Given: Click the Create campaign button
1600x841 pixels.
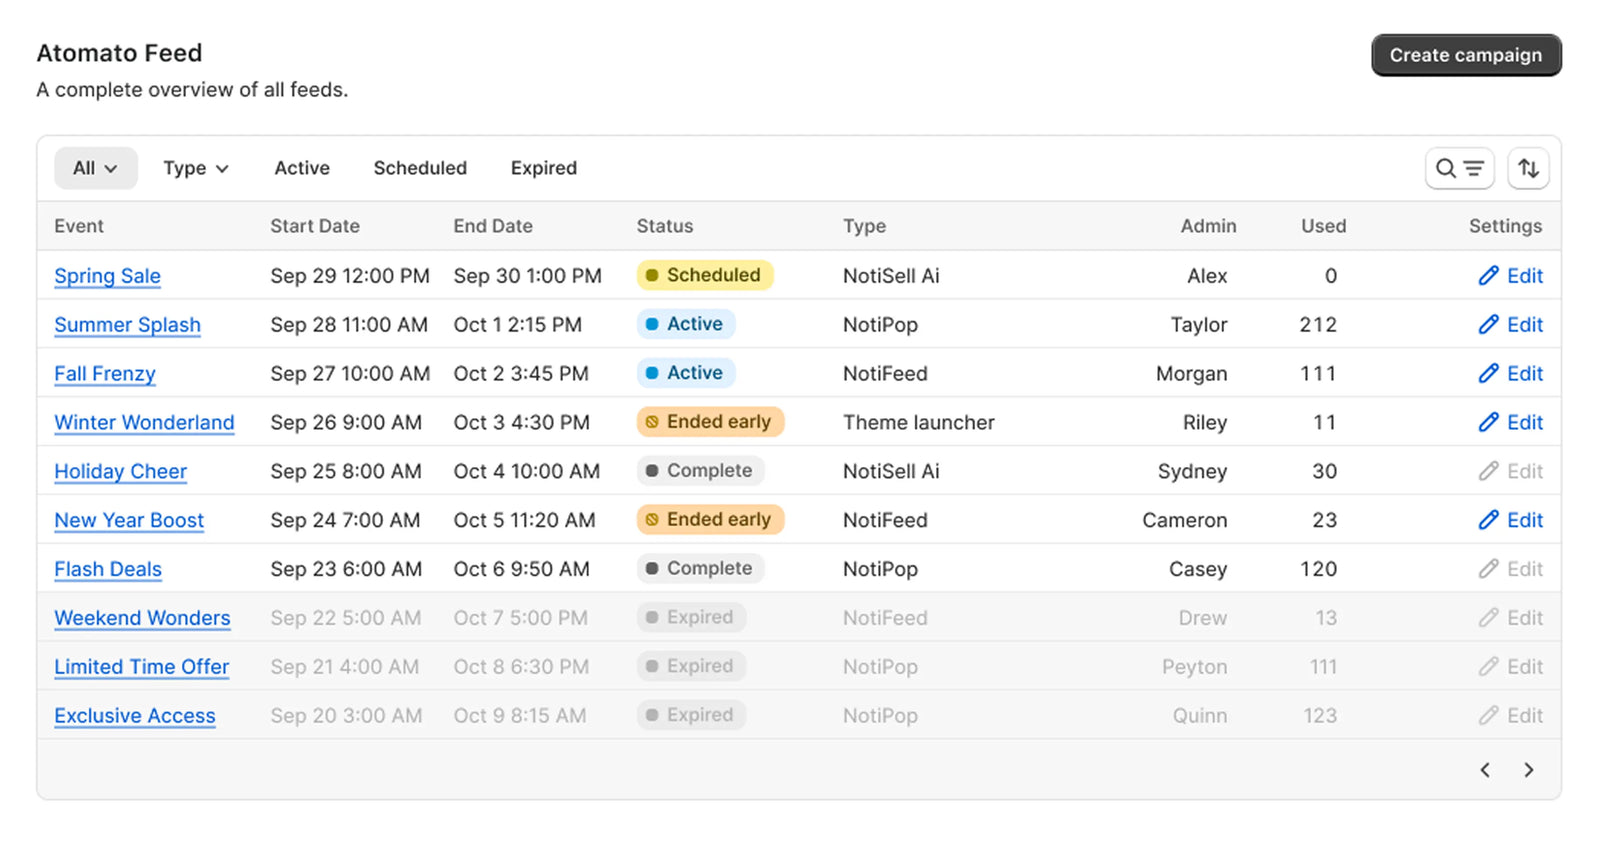Looking at the screenshot, I should pos(1466,55).
